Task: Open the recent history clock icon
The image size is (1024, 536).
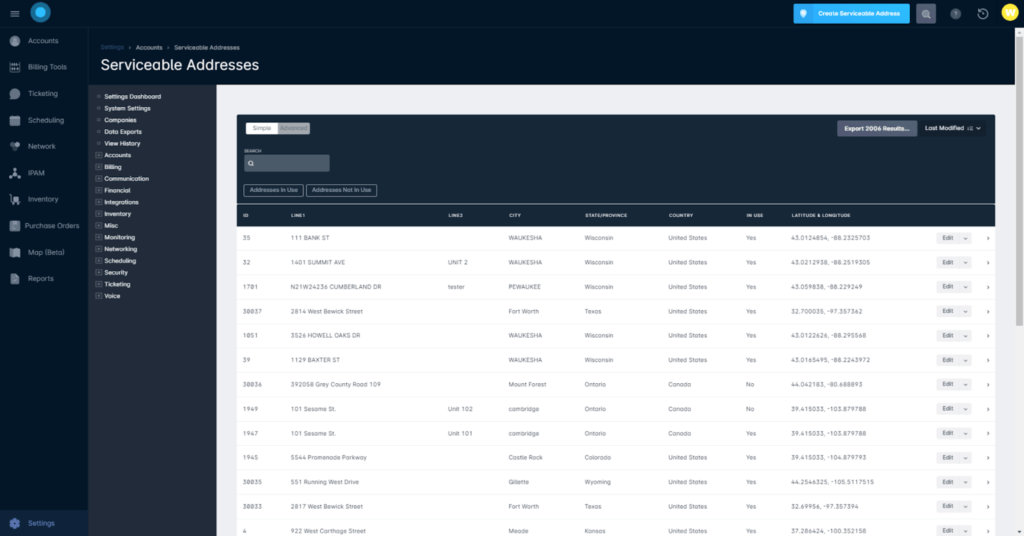Action: [982, 14]
